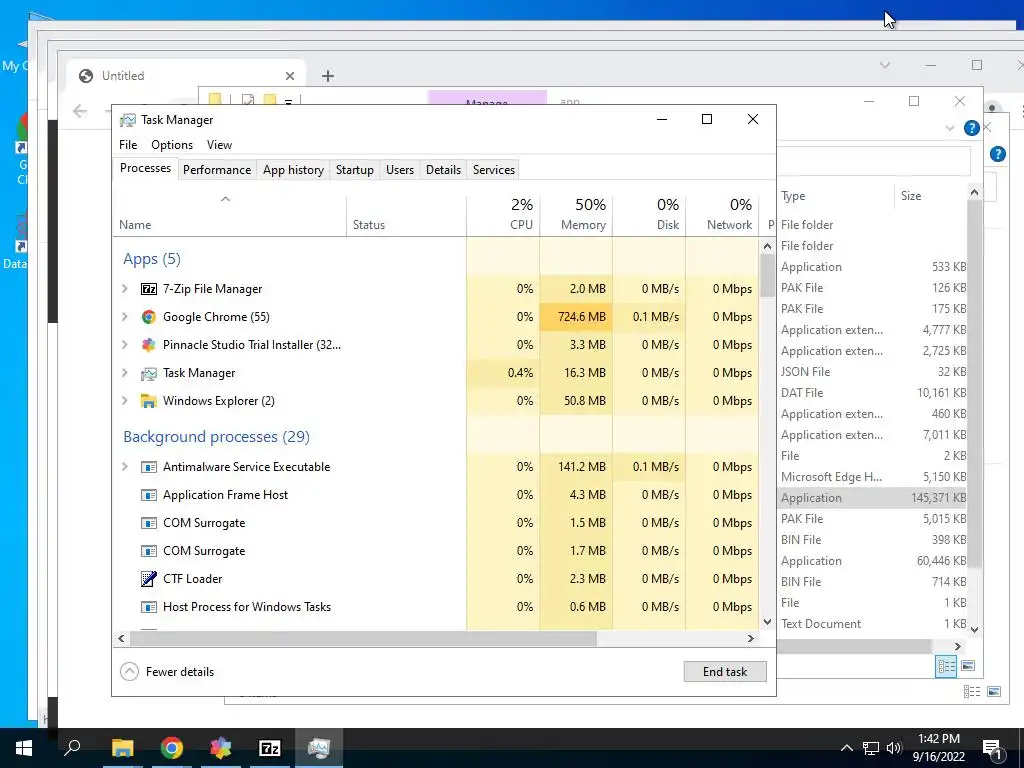Viewport: 1024px width, 768px height.
Task: Sort processes by Name column header
Action: 229,214
